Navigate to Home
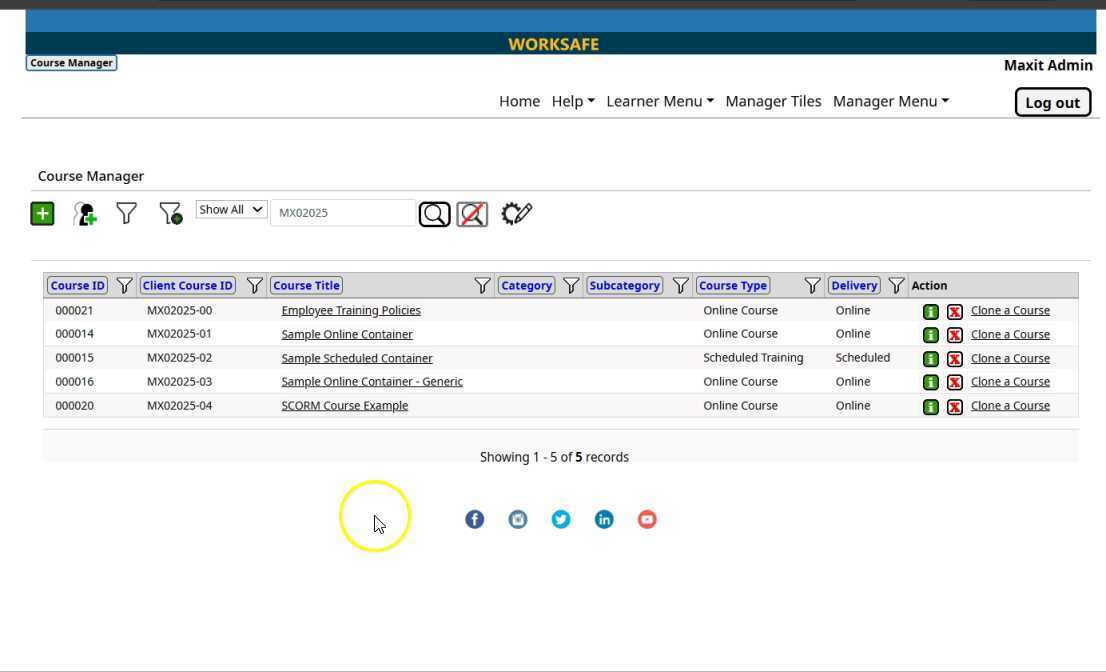This screenshot has height=672, width=1106. click(519, 101)
